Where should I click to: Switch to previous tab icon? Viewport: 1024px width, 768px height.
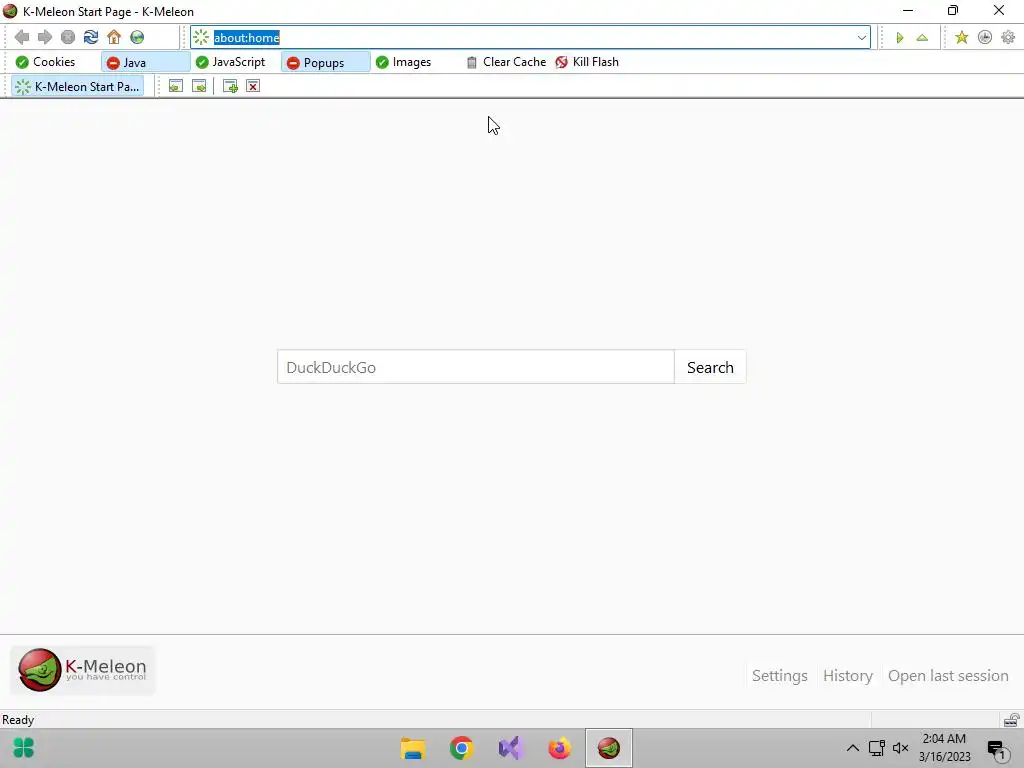pyautogui.click(x=176, y=86)
